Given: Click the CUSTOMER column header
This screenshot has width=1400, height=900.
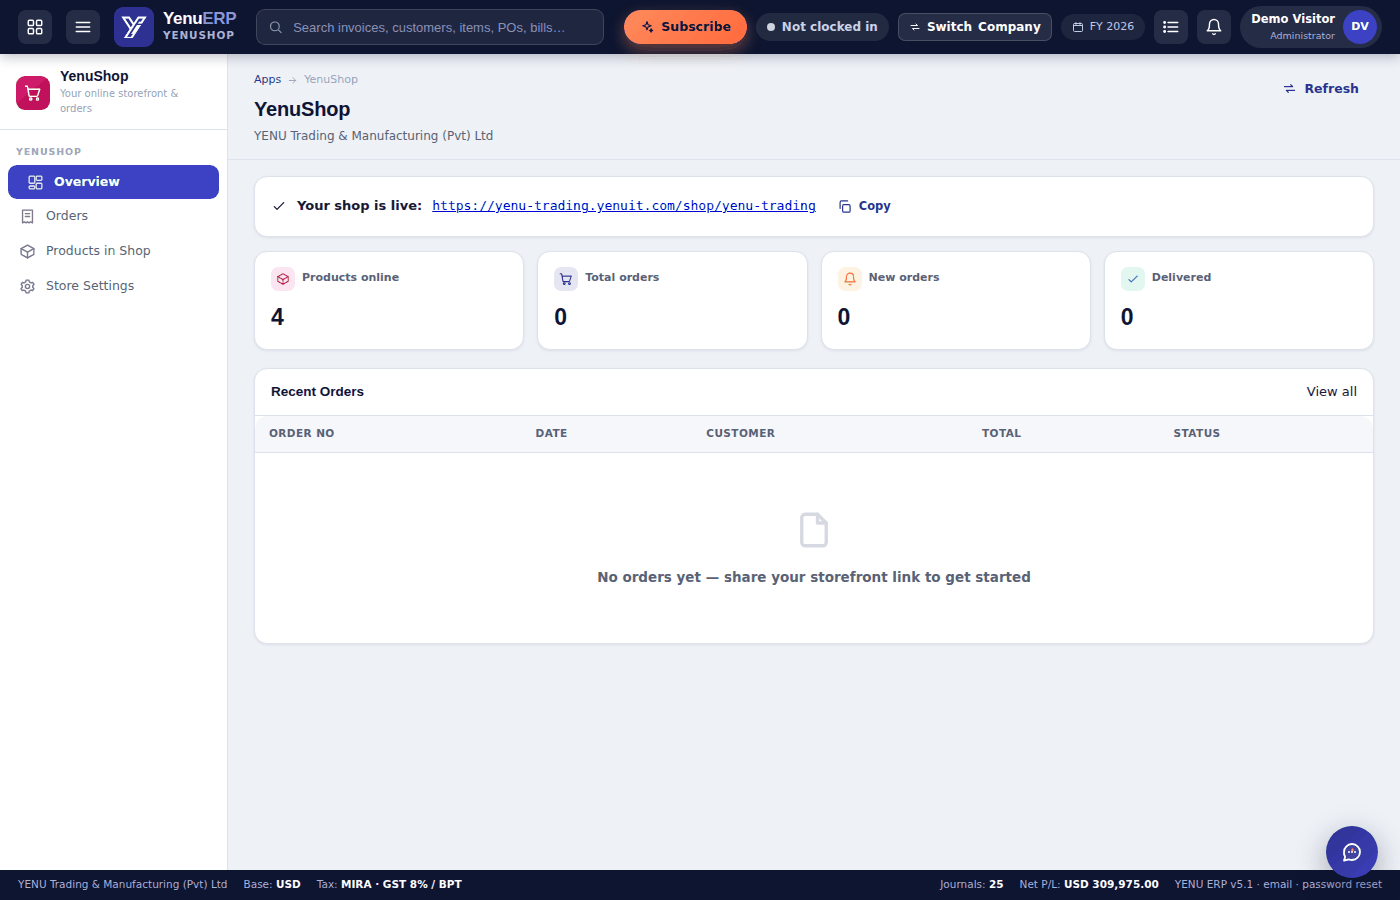Looking at the screenshot, I should pyautogui.click(x=740, y=434).
